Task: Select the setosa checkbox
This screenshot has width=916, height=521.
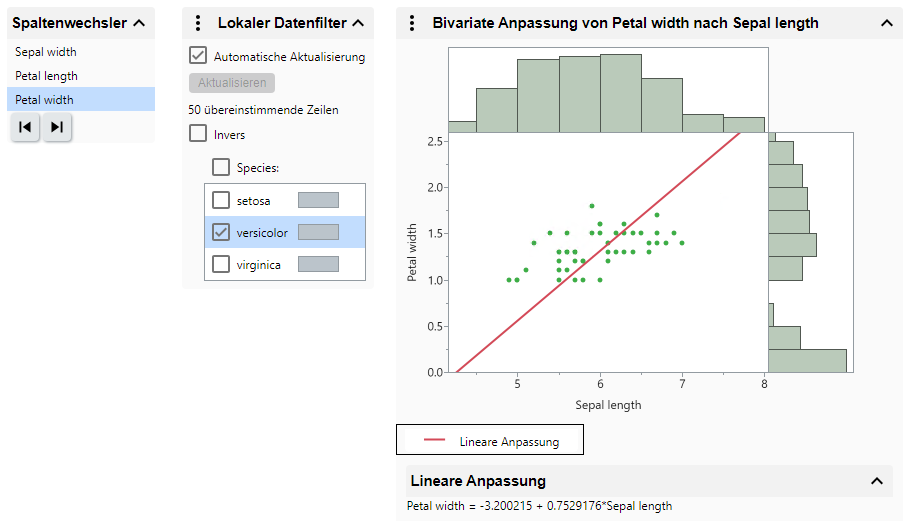Action: (221, 200)
